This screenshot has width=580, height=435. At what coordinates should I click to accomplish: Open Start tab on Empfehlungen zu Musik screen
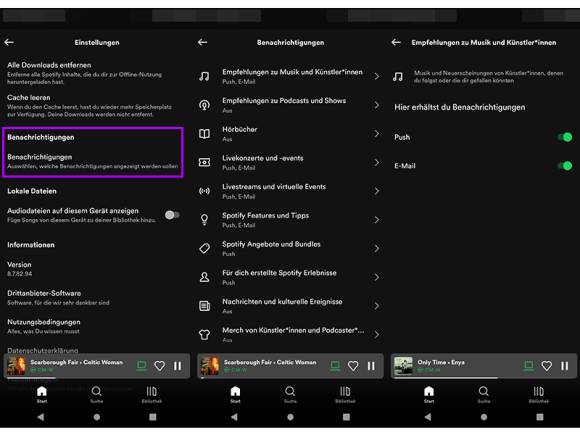click(429, 395)
